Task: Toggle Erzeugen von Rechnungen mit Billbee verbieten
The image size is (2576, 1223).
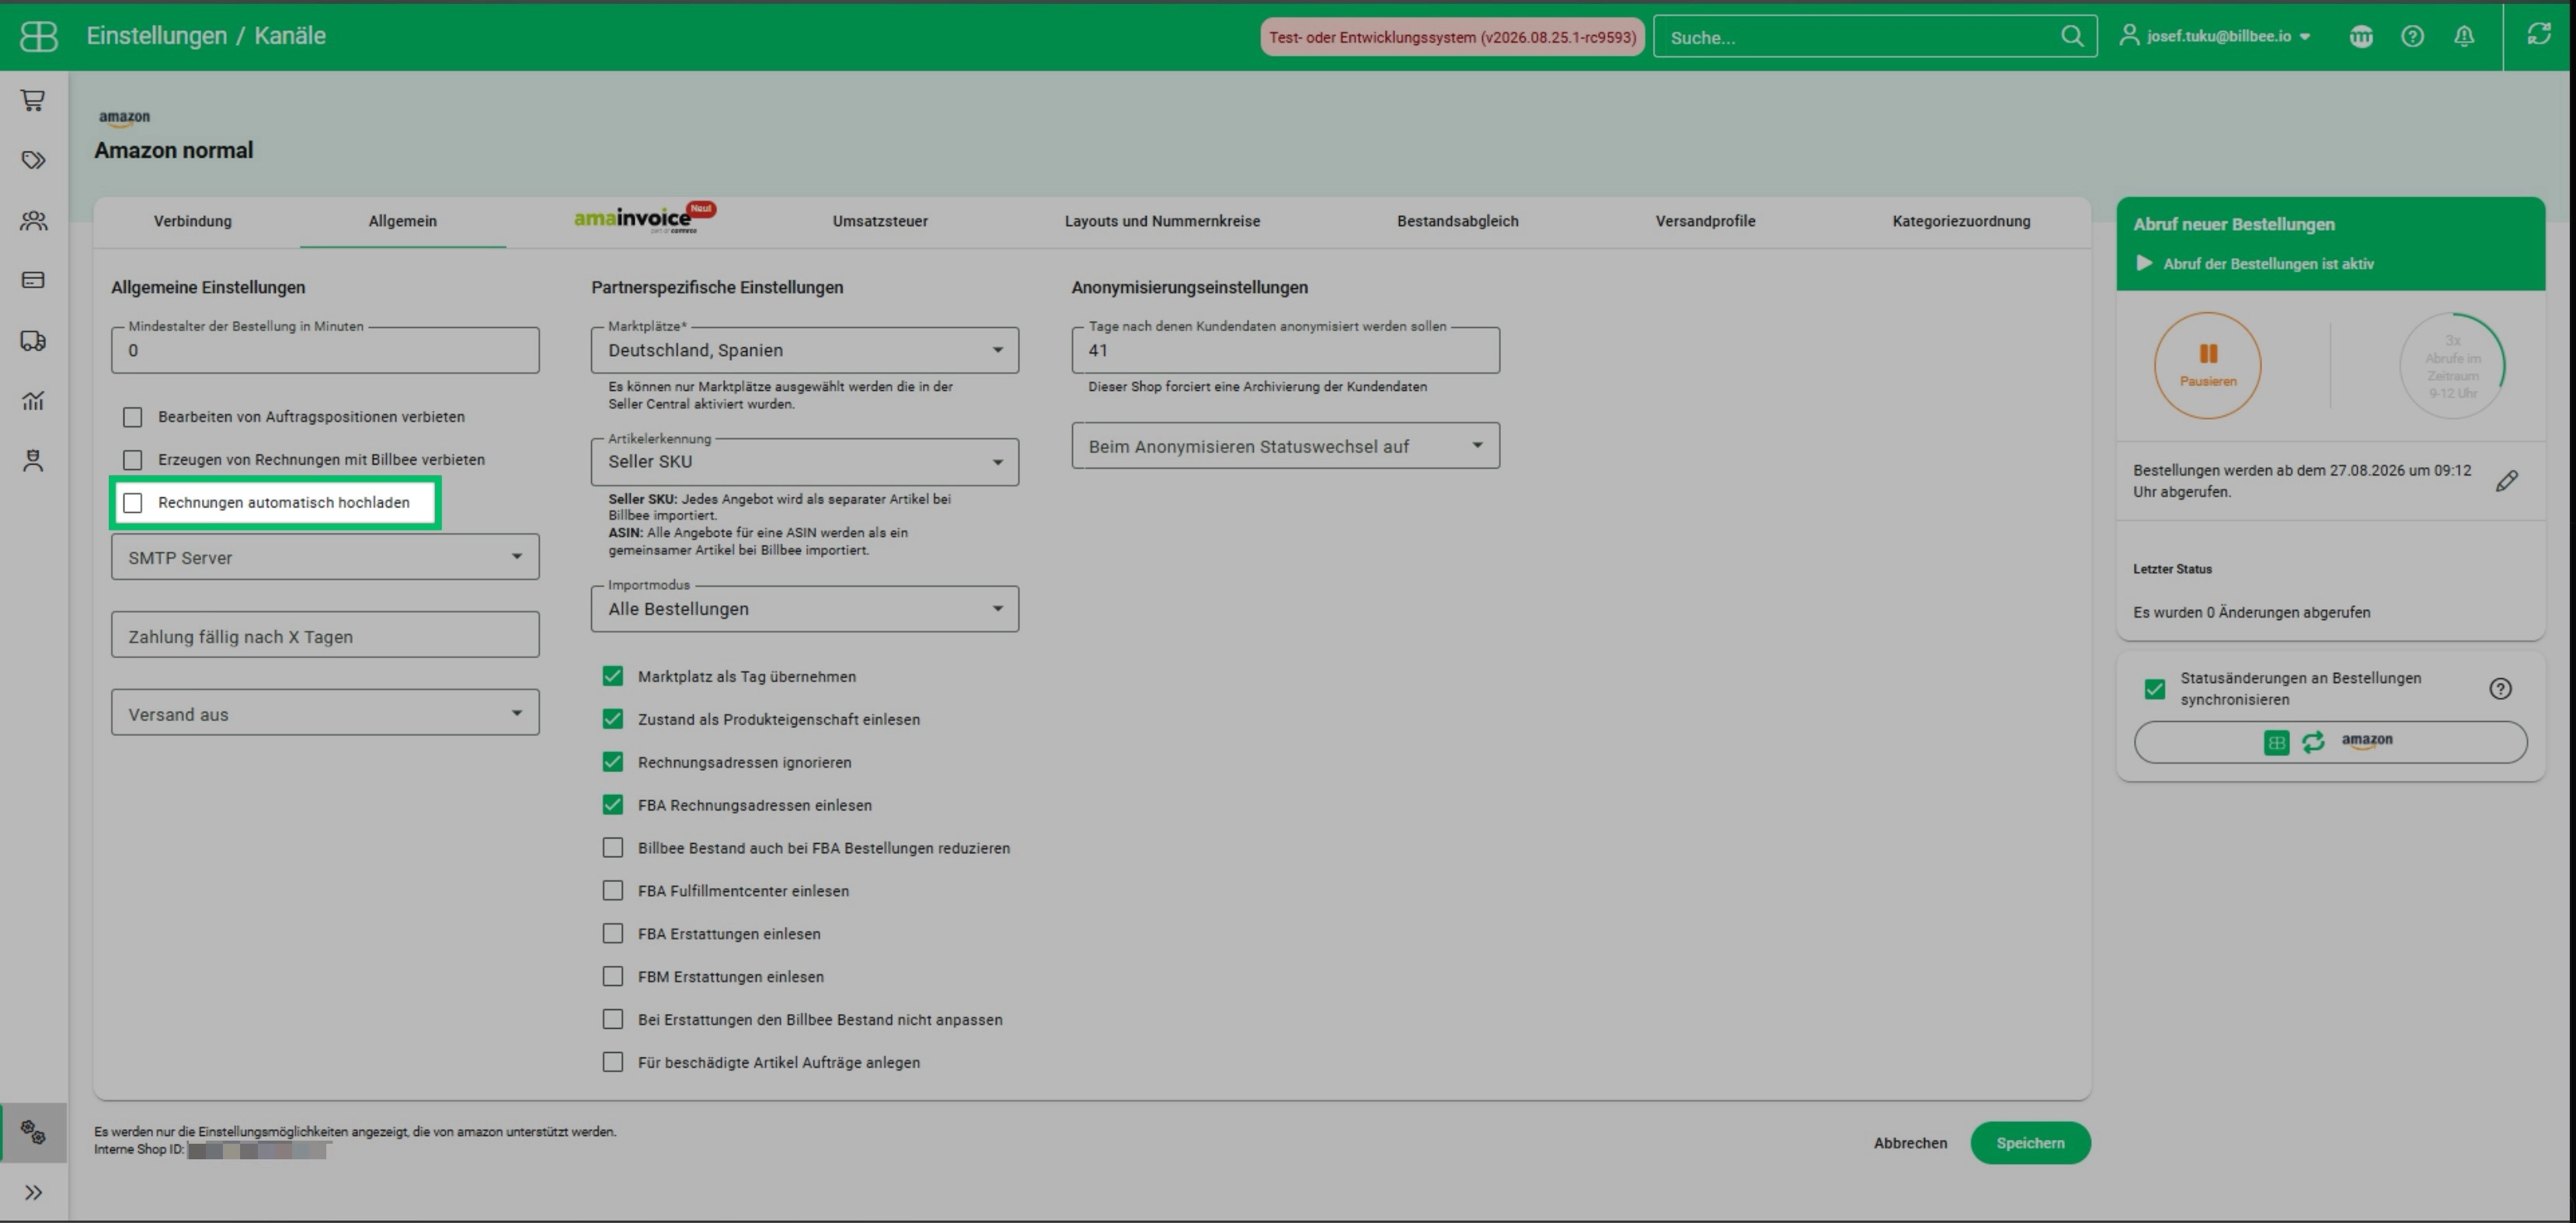Action: pos(133,459)
